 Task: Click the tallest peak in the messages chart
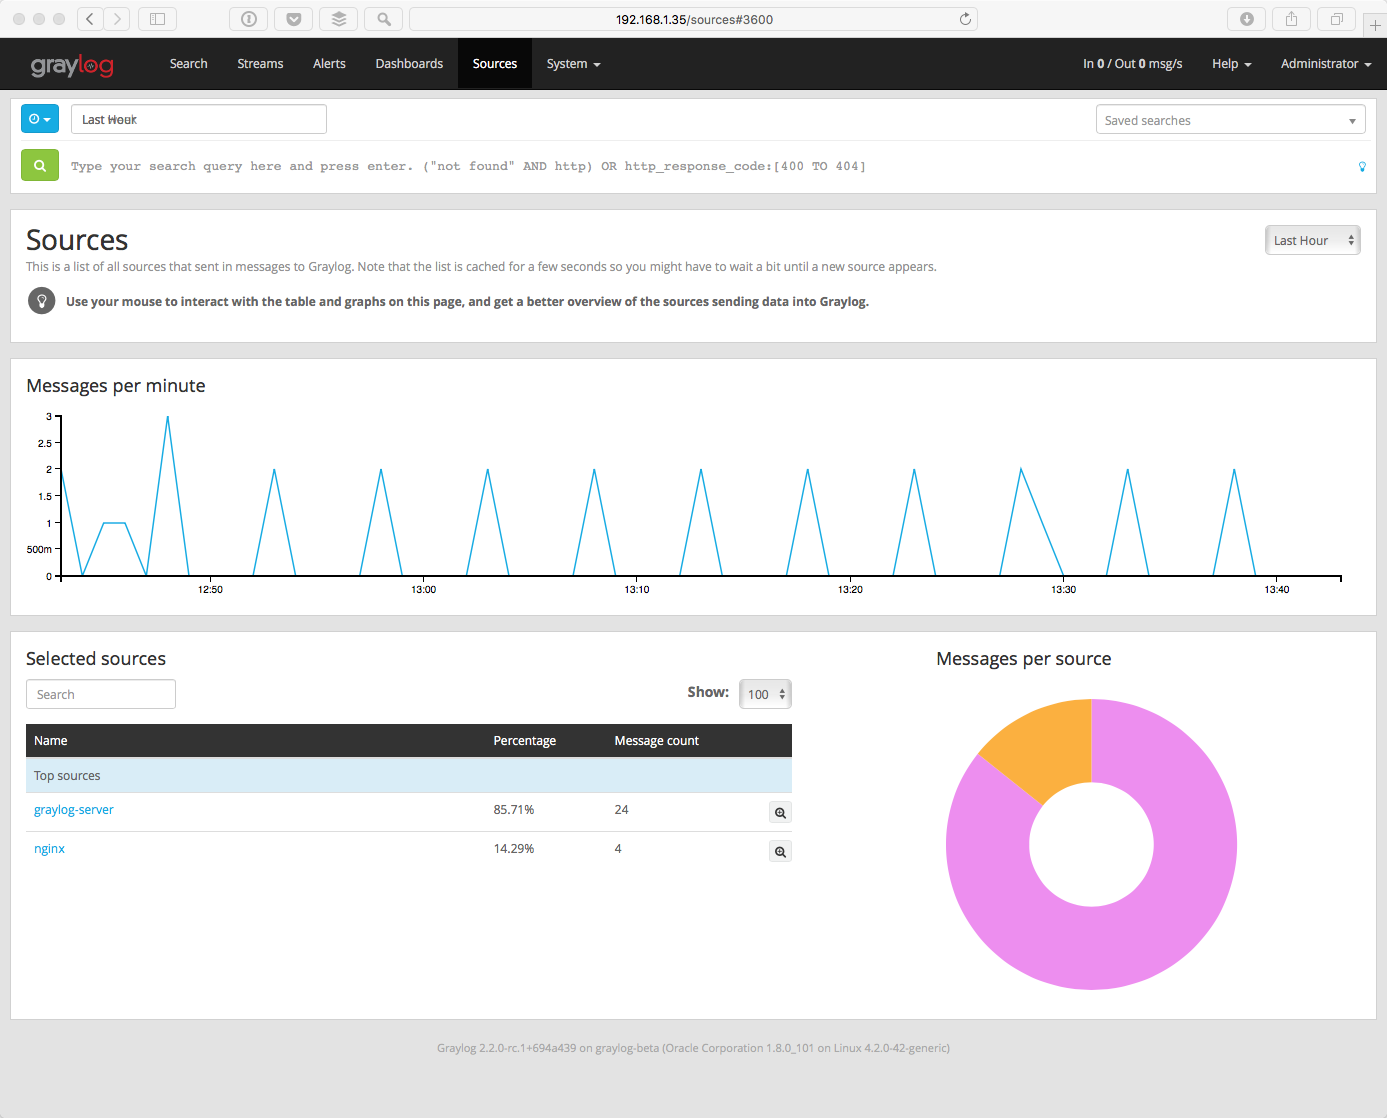tap(168, 418)
